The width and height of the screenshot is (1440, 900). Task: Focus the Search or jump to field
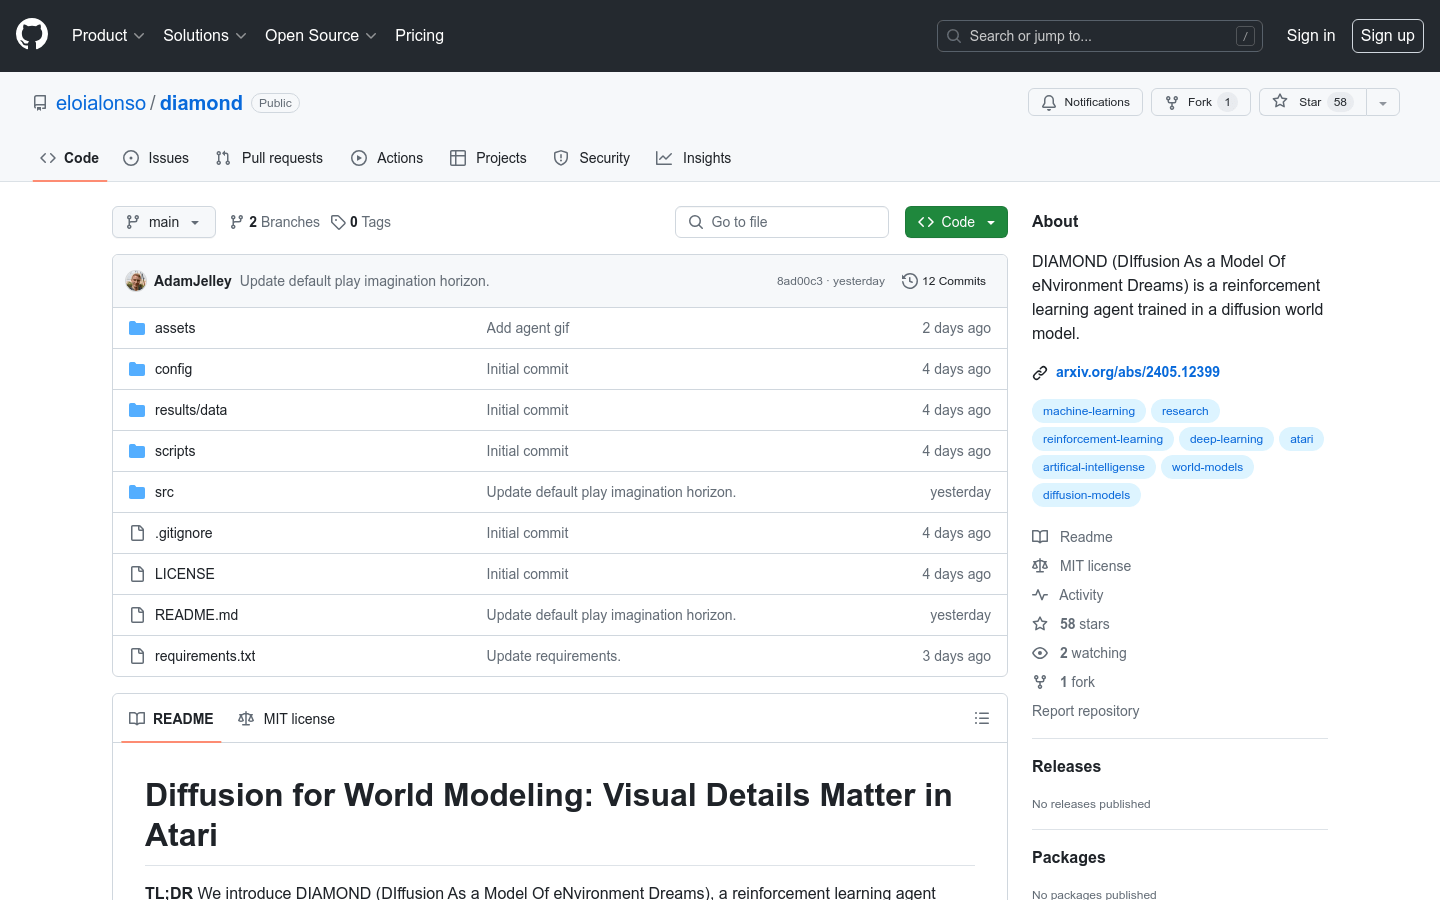tap(1100, 36)
